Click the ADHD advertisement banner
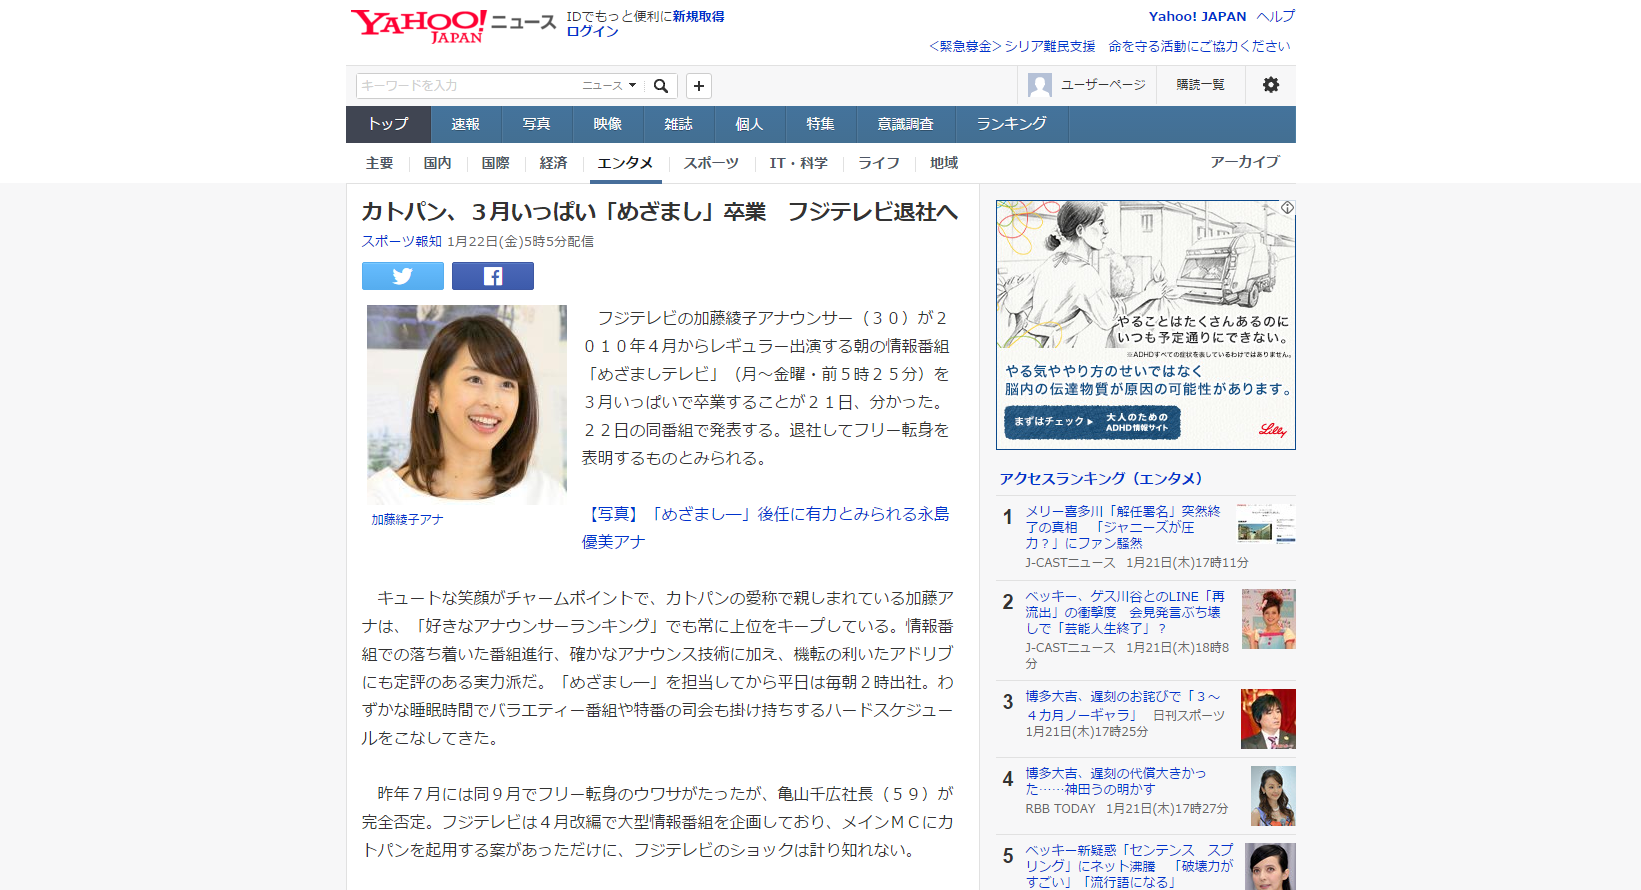This screenshot has width=1641, height=890. point(1146,325)
